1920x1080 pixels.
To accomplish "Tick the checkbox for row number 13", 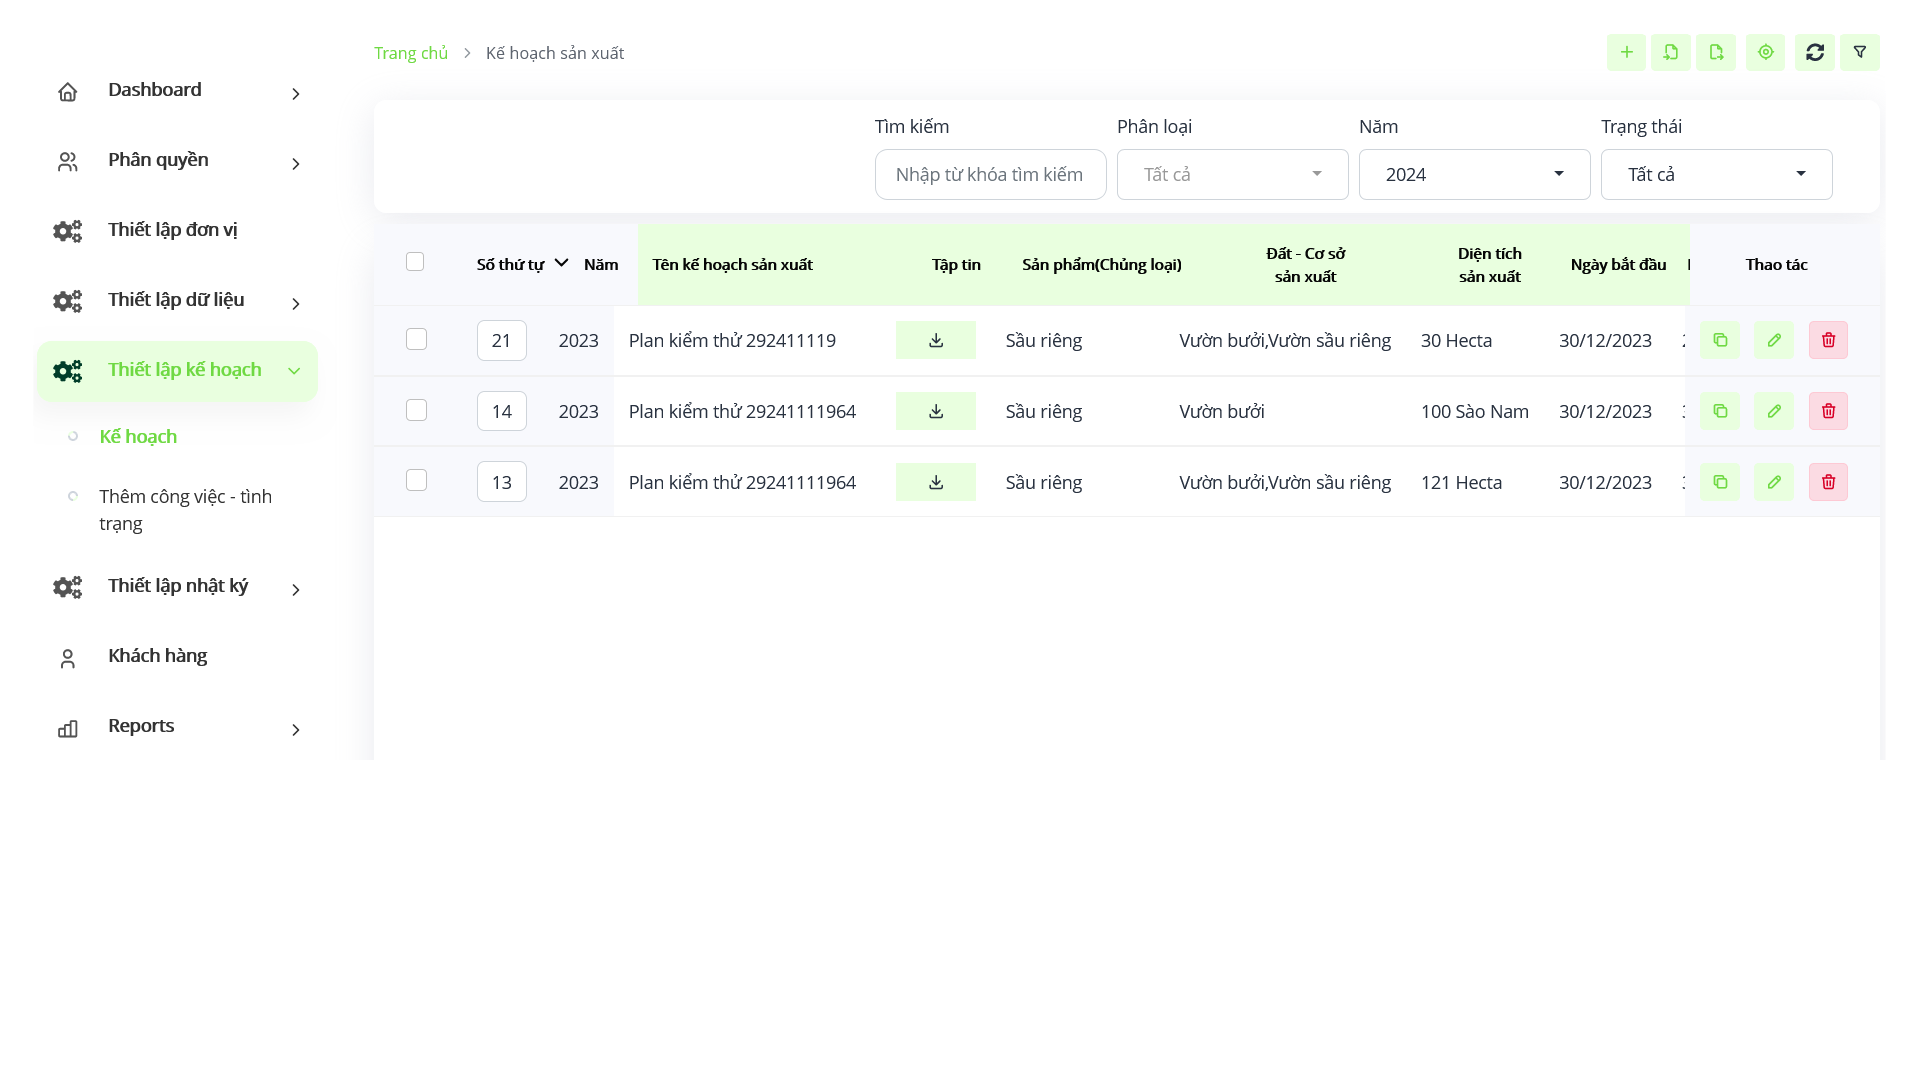I will pos(416,480).
